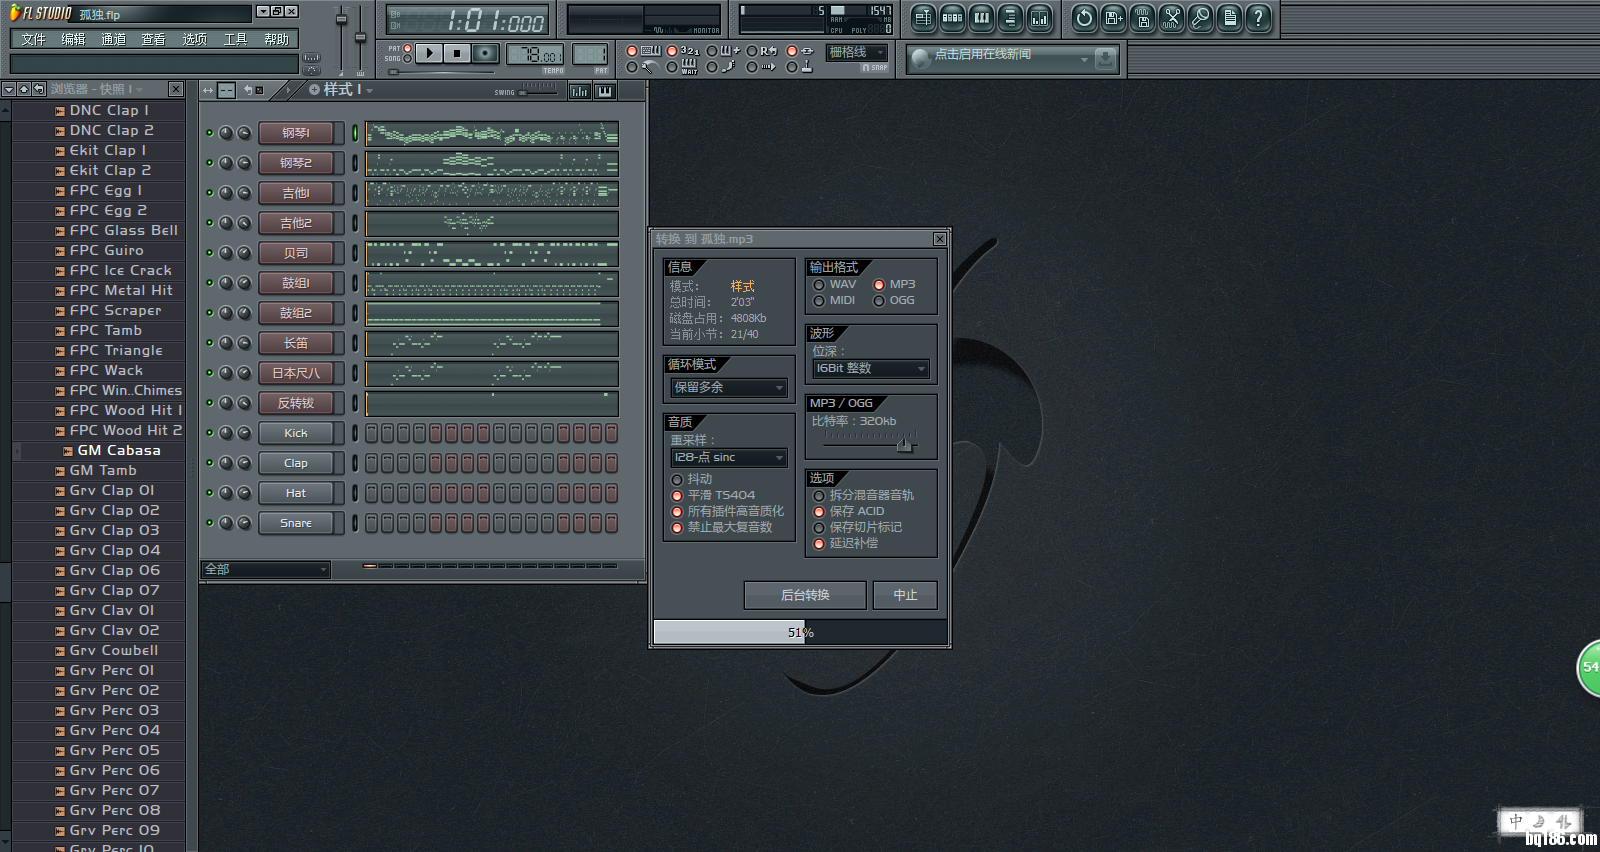Show the mixer window from the toolbar
Screen dimensions: 1600x852
(x=1039, y=18)
